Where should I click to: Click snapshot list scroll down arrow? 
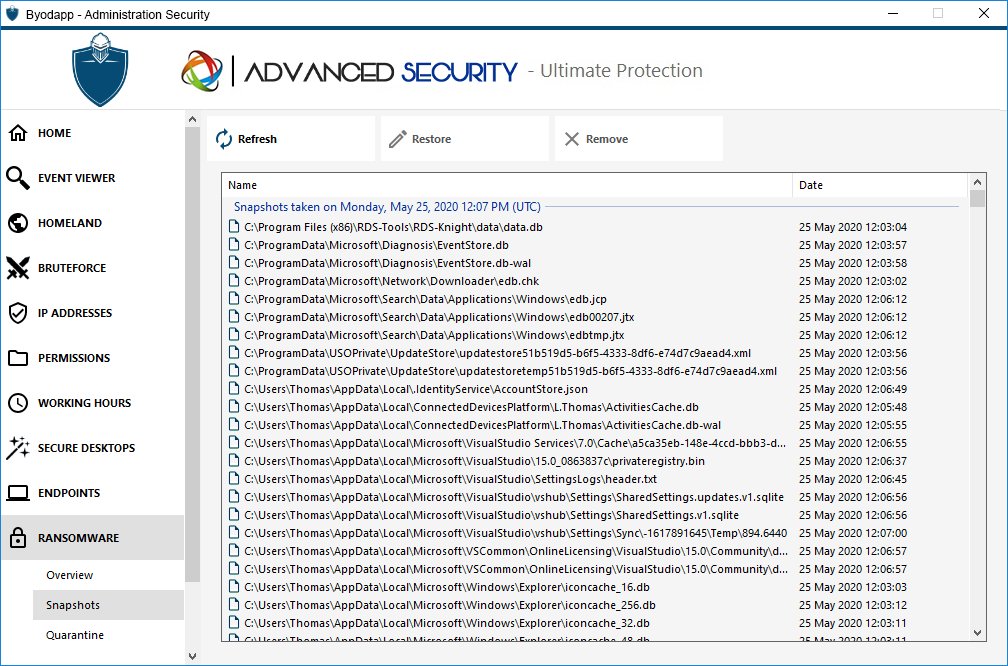(977, 633)
